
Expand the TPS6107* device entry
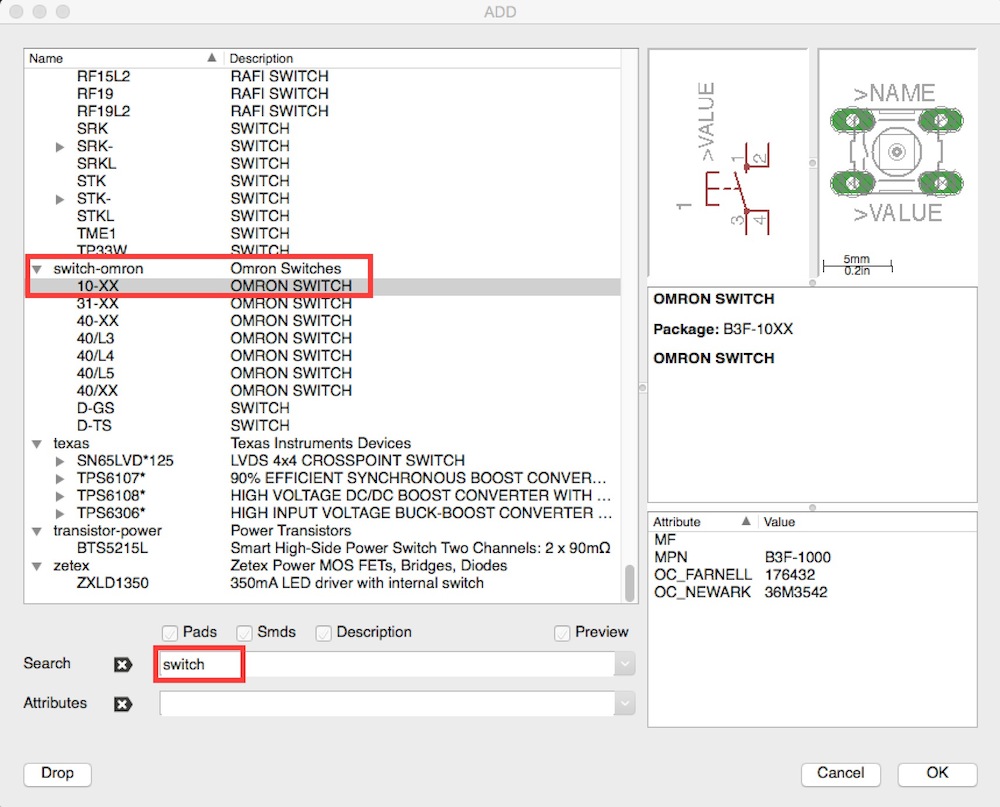(x=60, y=478)
